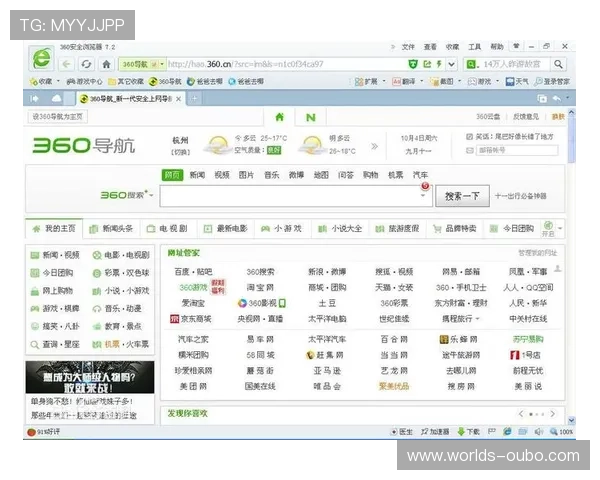The height and width of the screenshot is (480, 600).
Task: Open the 其它收藏 bookmarks folder
Action: (126, 82)
